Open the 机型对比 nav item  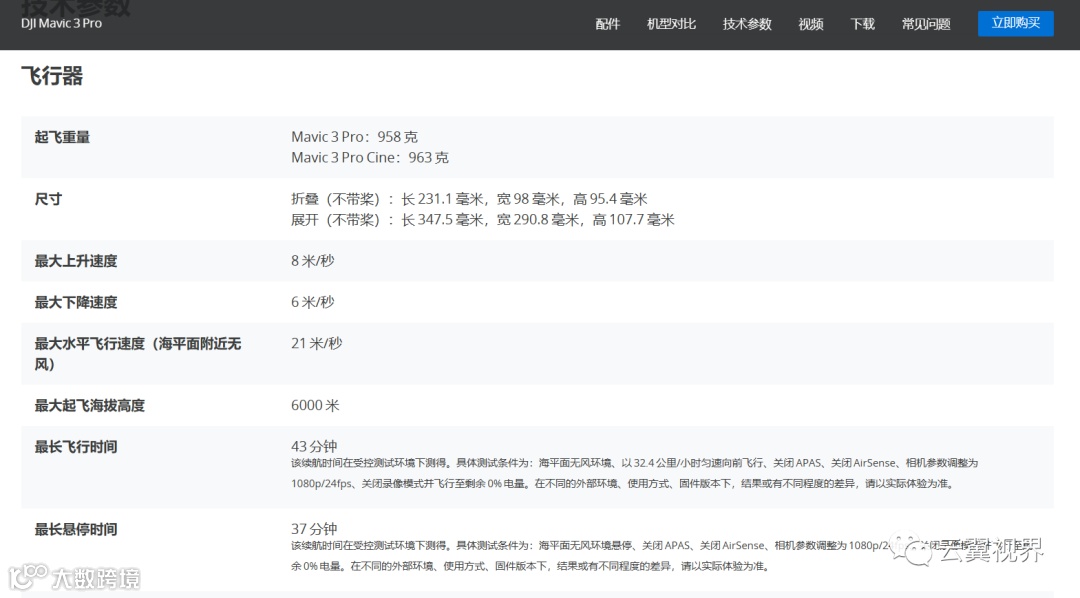[x=672, y=24]
